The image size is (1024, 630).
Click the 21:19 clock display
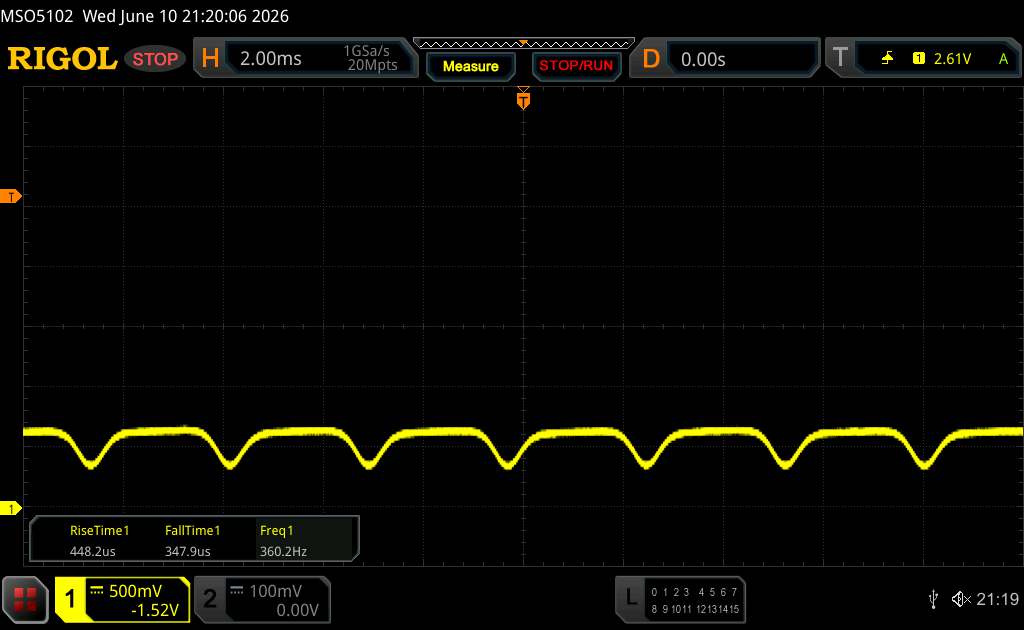pos(997,599)
